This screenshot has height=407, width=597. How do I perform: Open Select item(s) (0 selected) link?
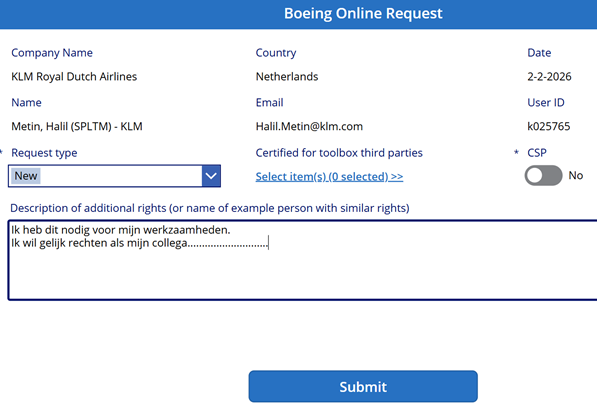pos(329,177)
